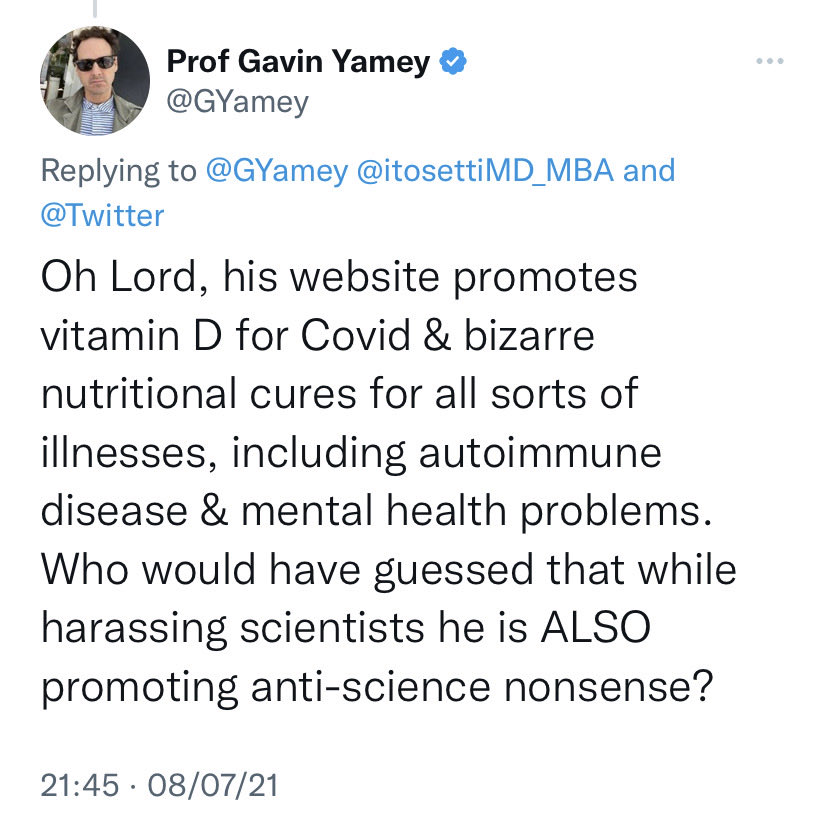Click the blue verified badge icon
Image resolution: width=828 pixels, height=828 pixels.
[x=454, y=63]
